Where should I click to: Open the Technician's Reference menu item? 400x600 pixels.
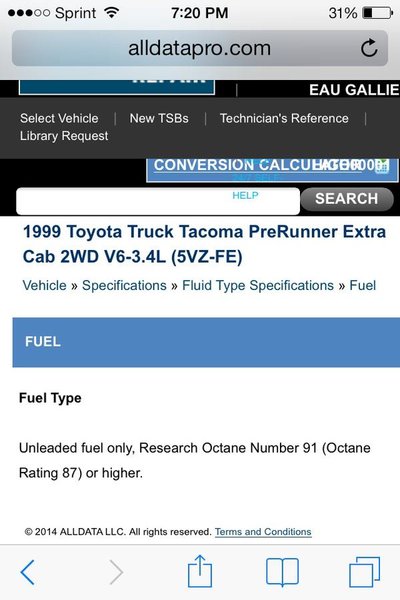284,118
